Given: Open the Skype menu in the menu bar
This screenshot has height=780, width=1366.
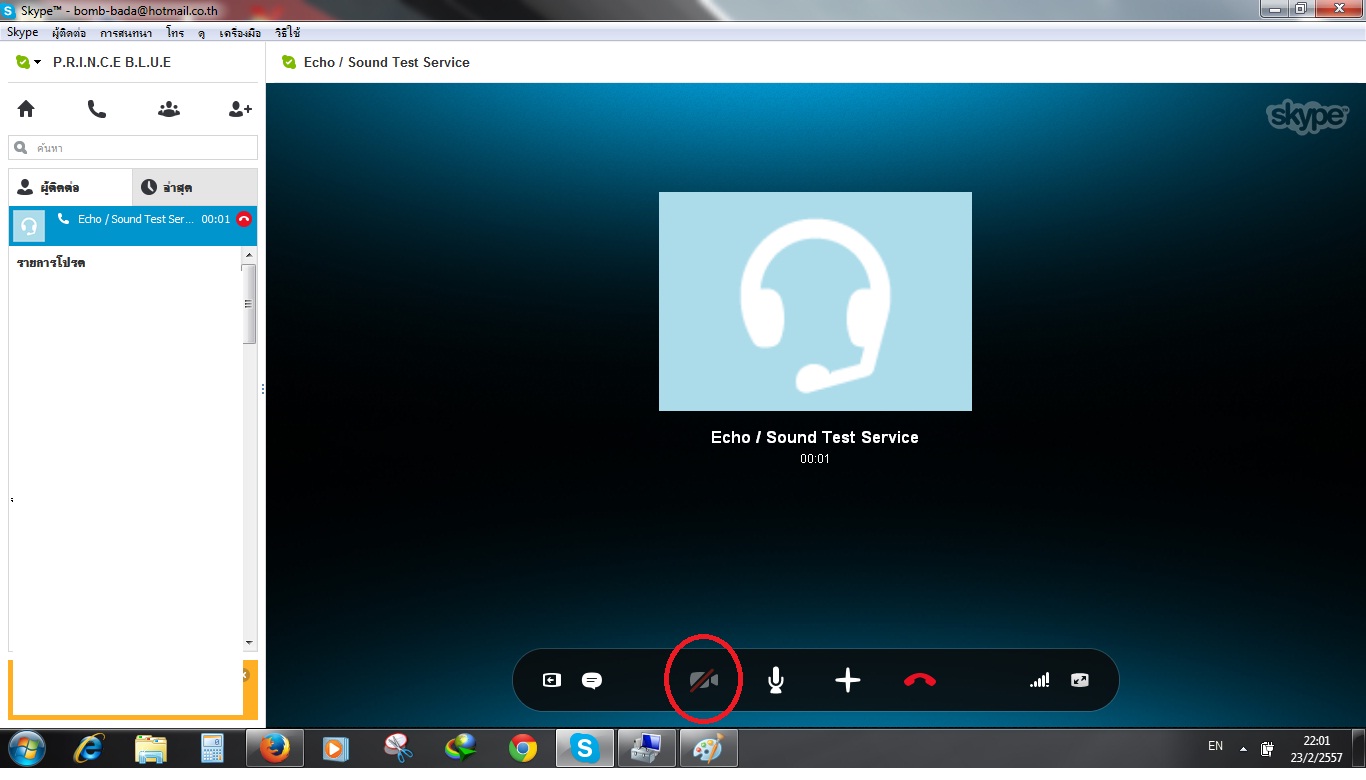Looking at the screenshot, I should pos(22,32).
